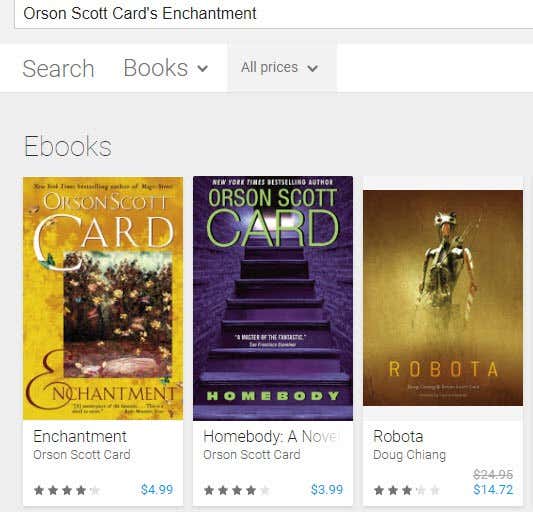
Task: Open the Books category dropdown
Action: click(x=166, y=68)
